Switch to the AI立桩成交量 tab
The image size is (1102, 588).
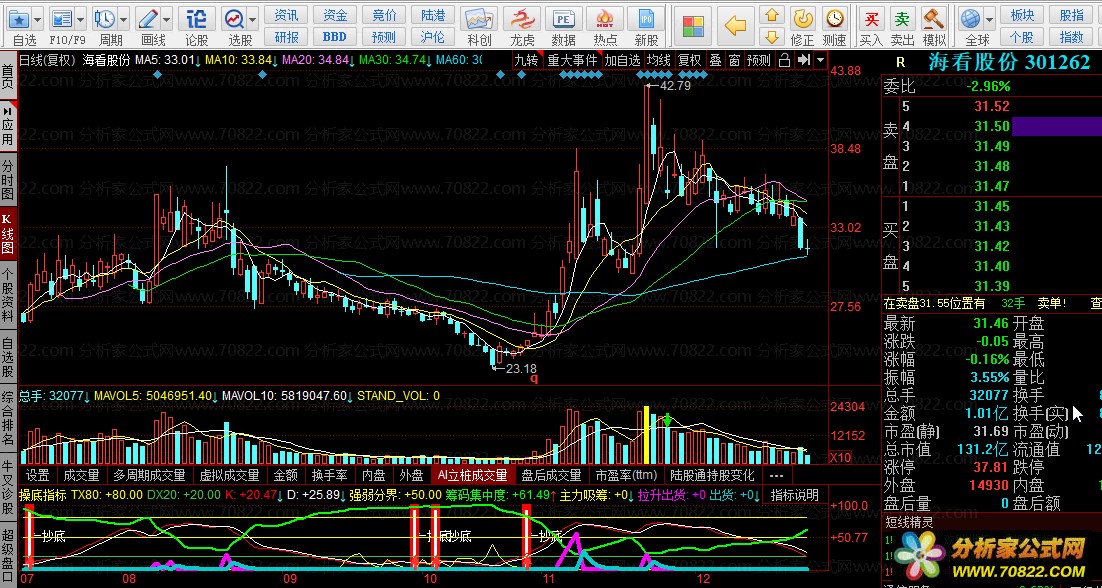pyautogui.click(x=472, y=476)
